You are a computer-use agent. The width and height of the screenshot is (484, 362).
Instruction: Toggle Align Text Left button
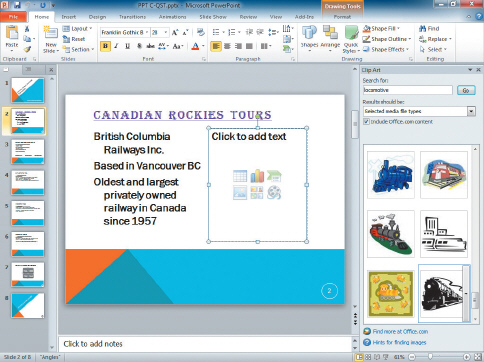pyautogui.click(x=216, y=46)
